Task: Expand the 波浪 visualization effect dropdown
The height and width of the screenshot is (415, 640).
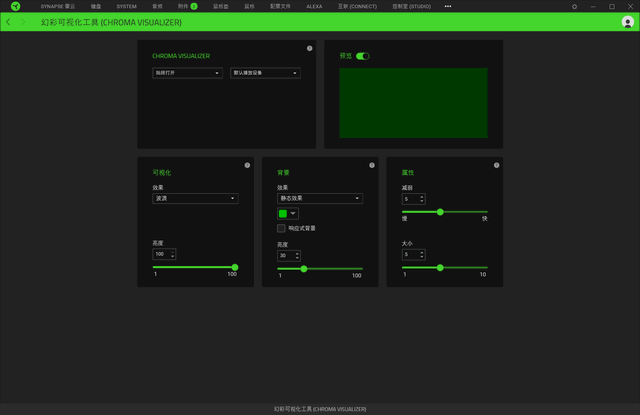Action: 195,198
